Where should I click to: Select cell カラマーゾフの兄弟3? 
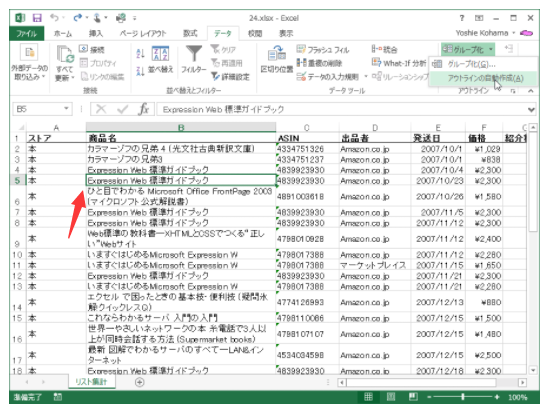[x=181, y=159]
